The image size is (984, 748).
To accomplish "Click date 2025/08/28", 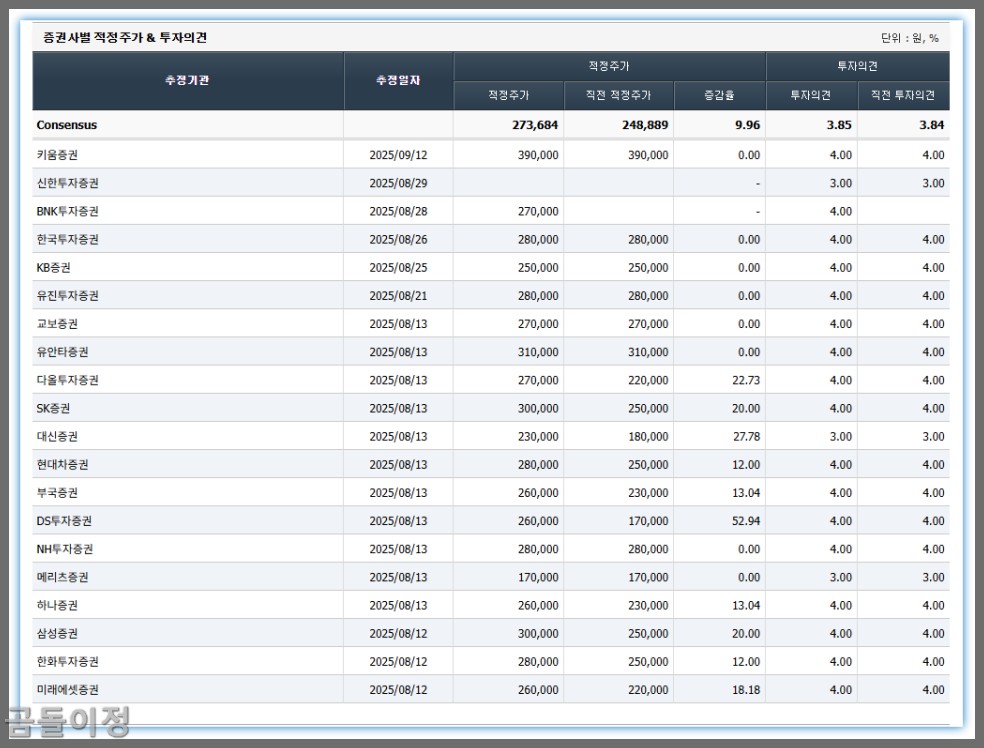I will click(398, 211).
